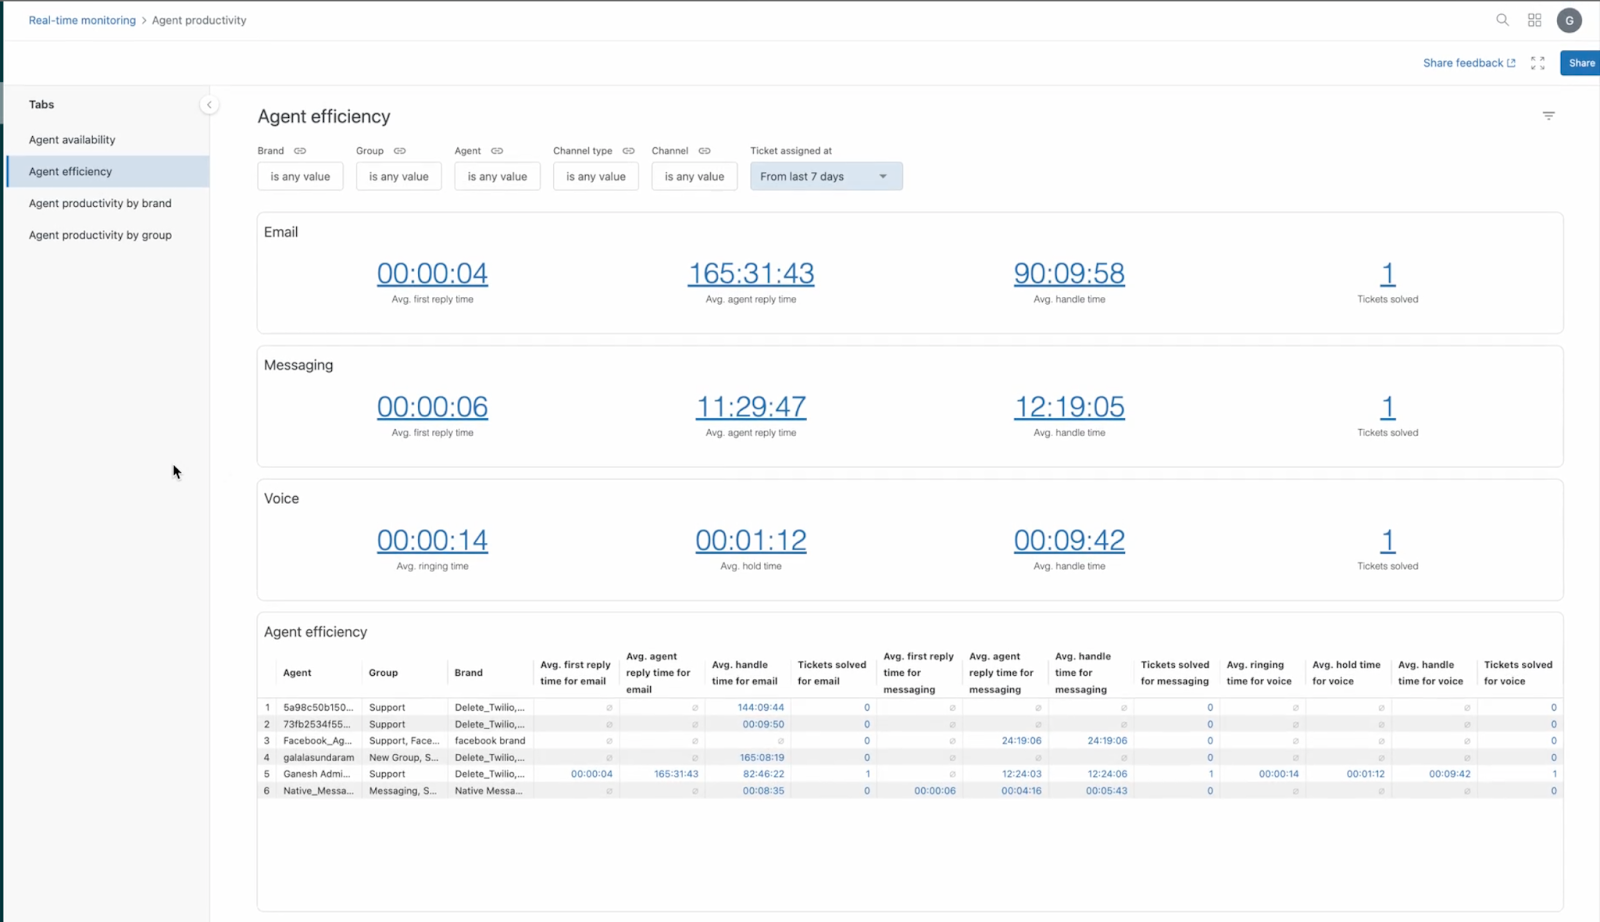This screenshot has height=922, width=1600.
Task: Click link icon beside Agent filter
Action: [497, 151]
